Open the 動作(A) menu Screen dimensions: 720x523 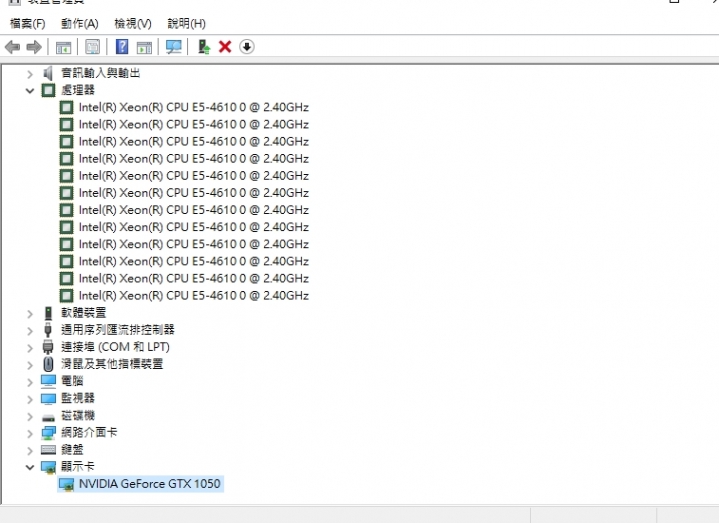79,23
